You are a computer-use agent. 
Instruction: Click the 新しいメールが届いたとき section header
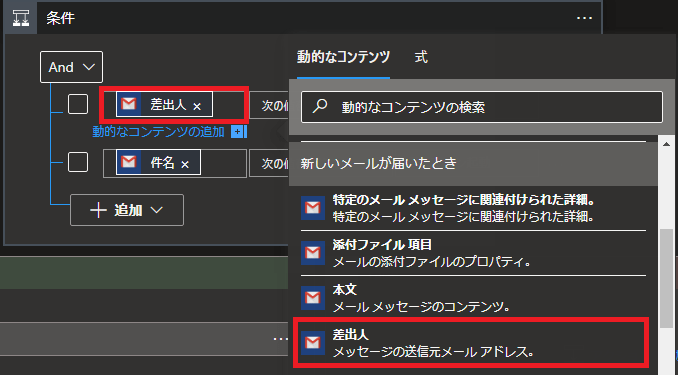473,163
